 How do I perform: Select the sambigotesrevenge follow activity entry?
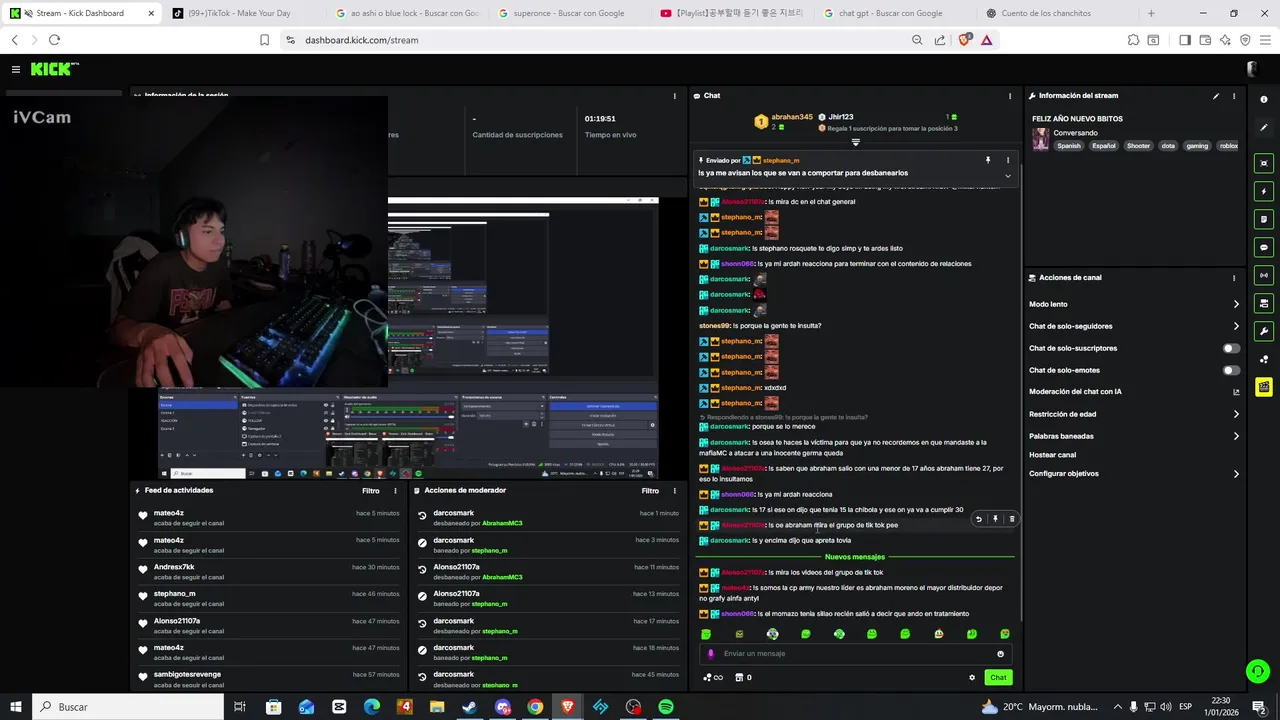270,680
